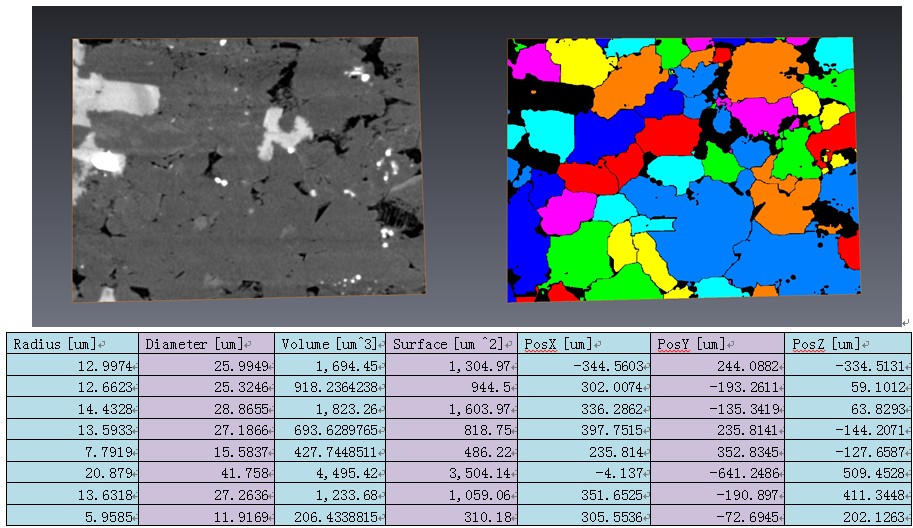Click PosX cell 305.5536

click(x=584, y=516)
